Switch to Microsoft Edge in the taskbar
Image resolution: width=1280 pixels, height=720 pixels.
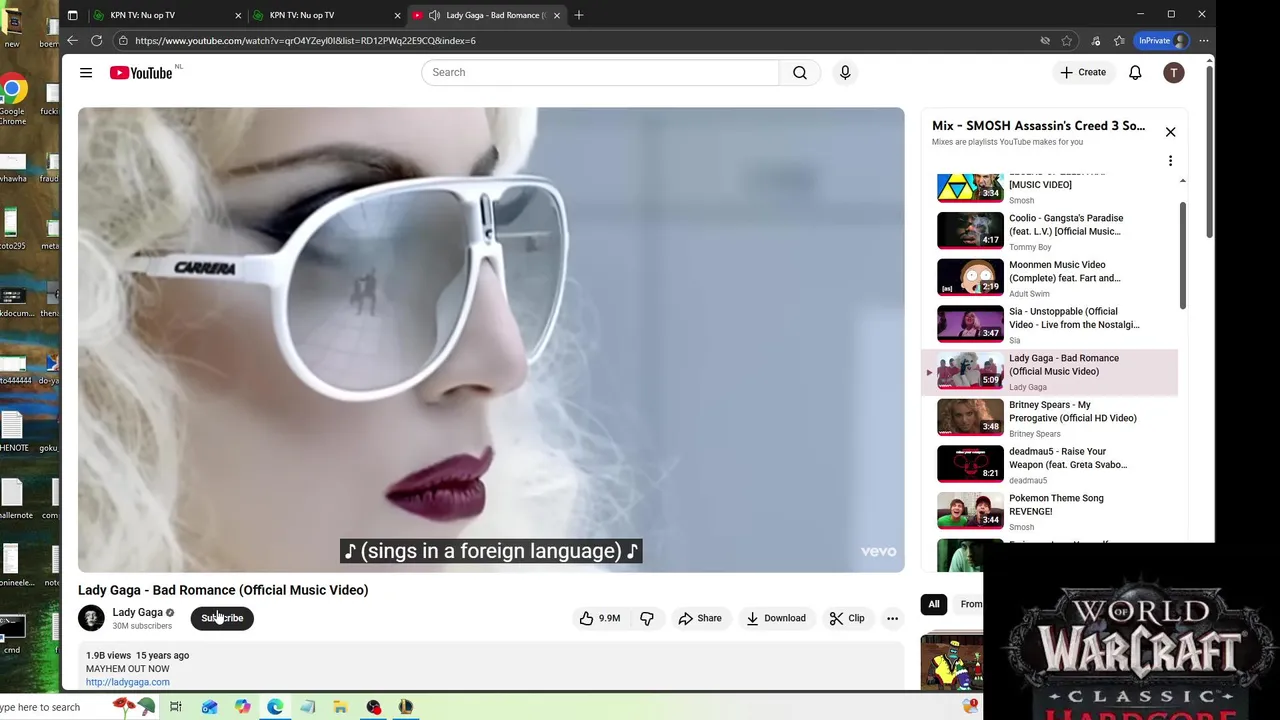click(275, 707)
